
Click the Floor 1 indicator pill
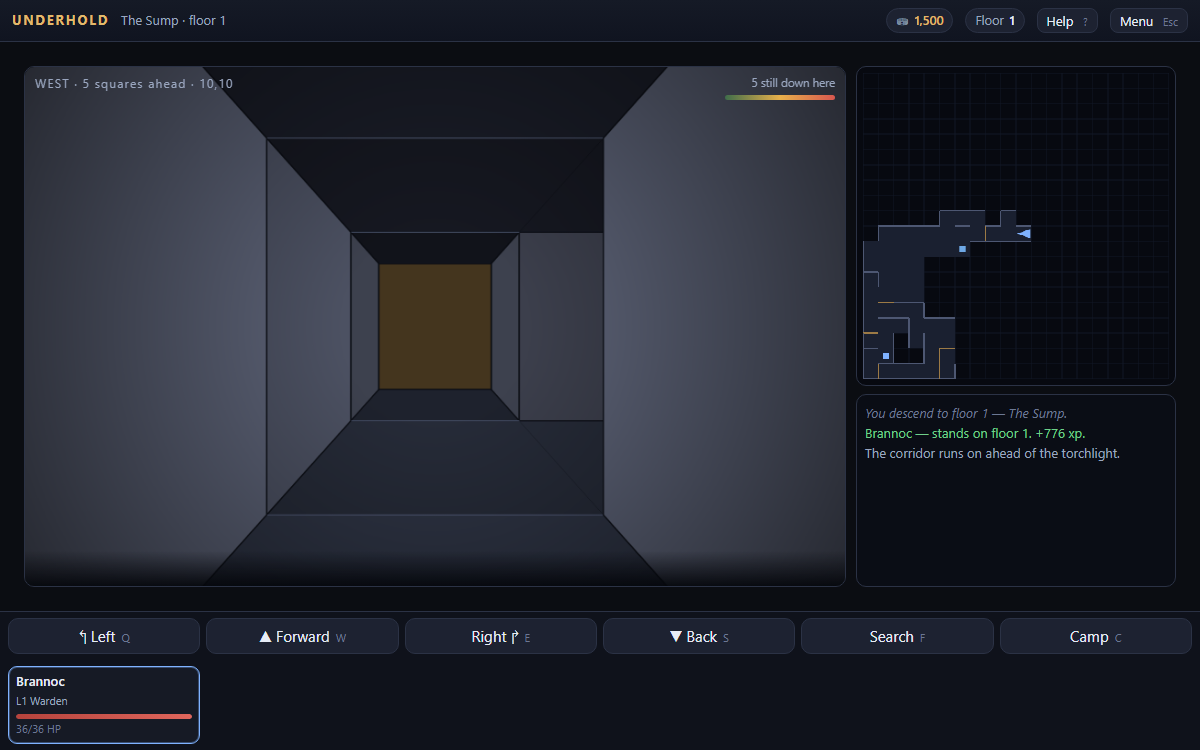pos(995,21)
